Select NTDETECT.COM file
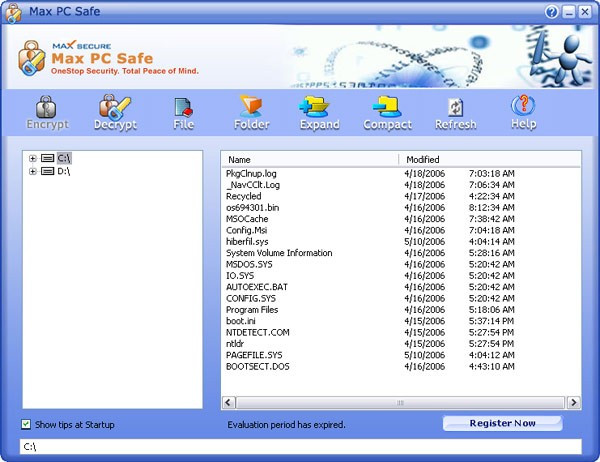This screenshot has width=600, height=462. click(x=258, y=332)
